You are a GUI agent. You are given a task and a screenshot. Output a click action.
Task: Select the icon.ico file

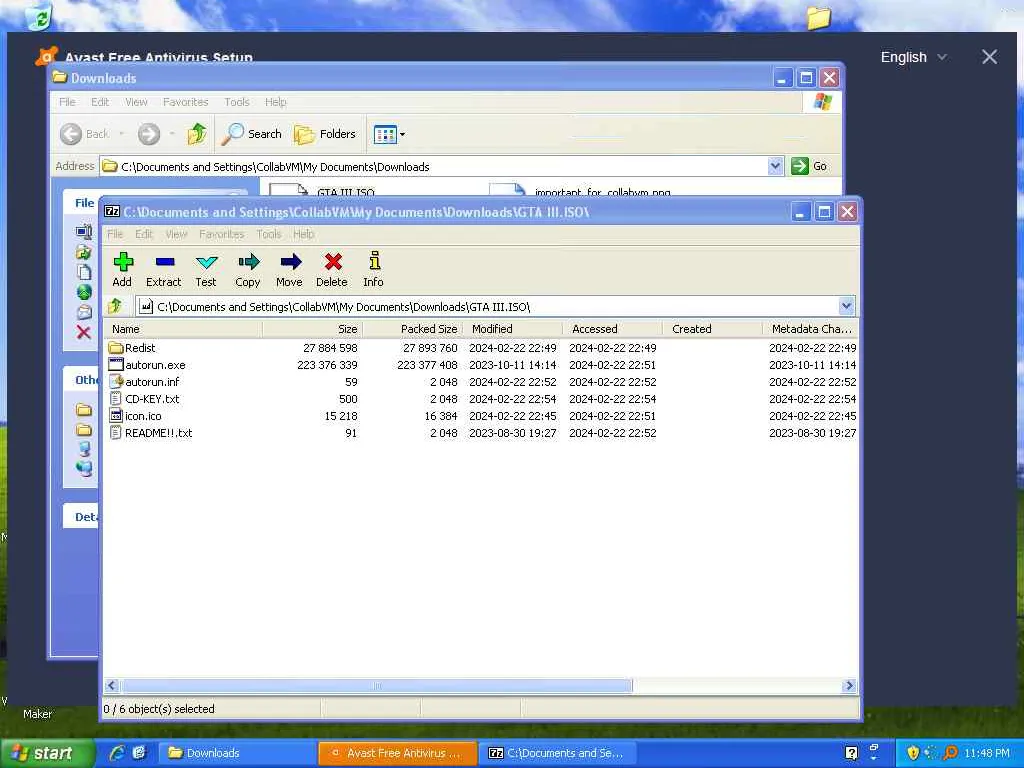coord(481,416)
